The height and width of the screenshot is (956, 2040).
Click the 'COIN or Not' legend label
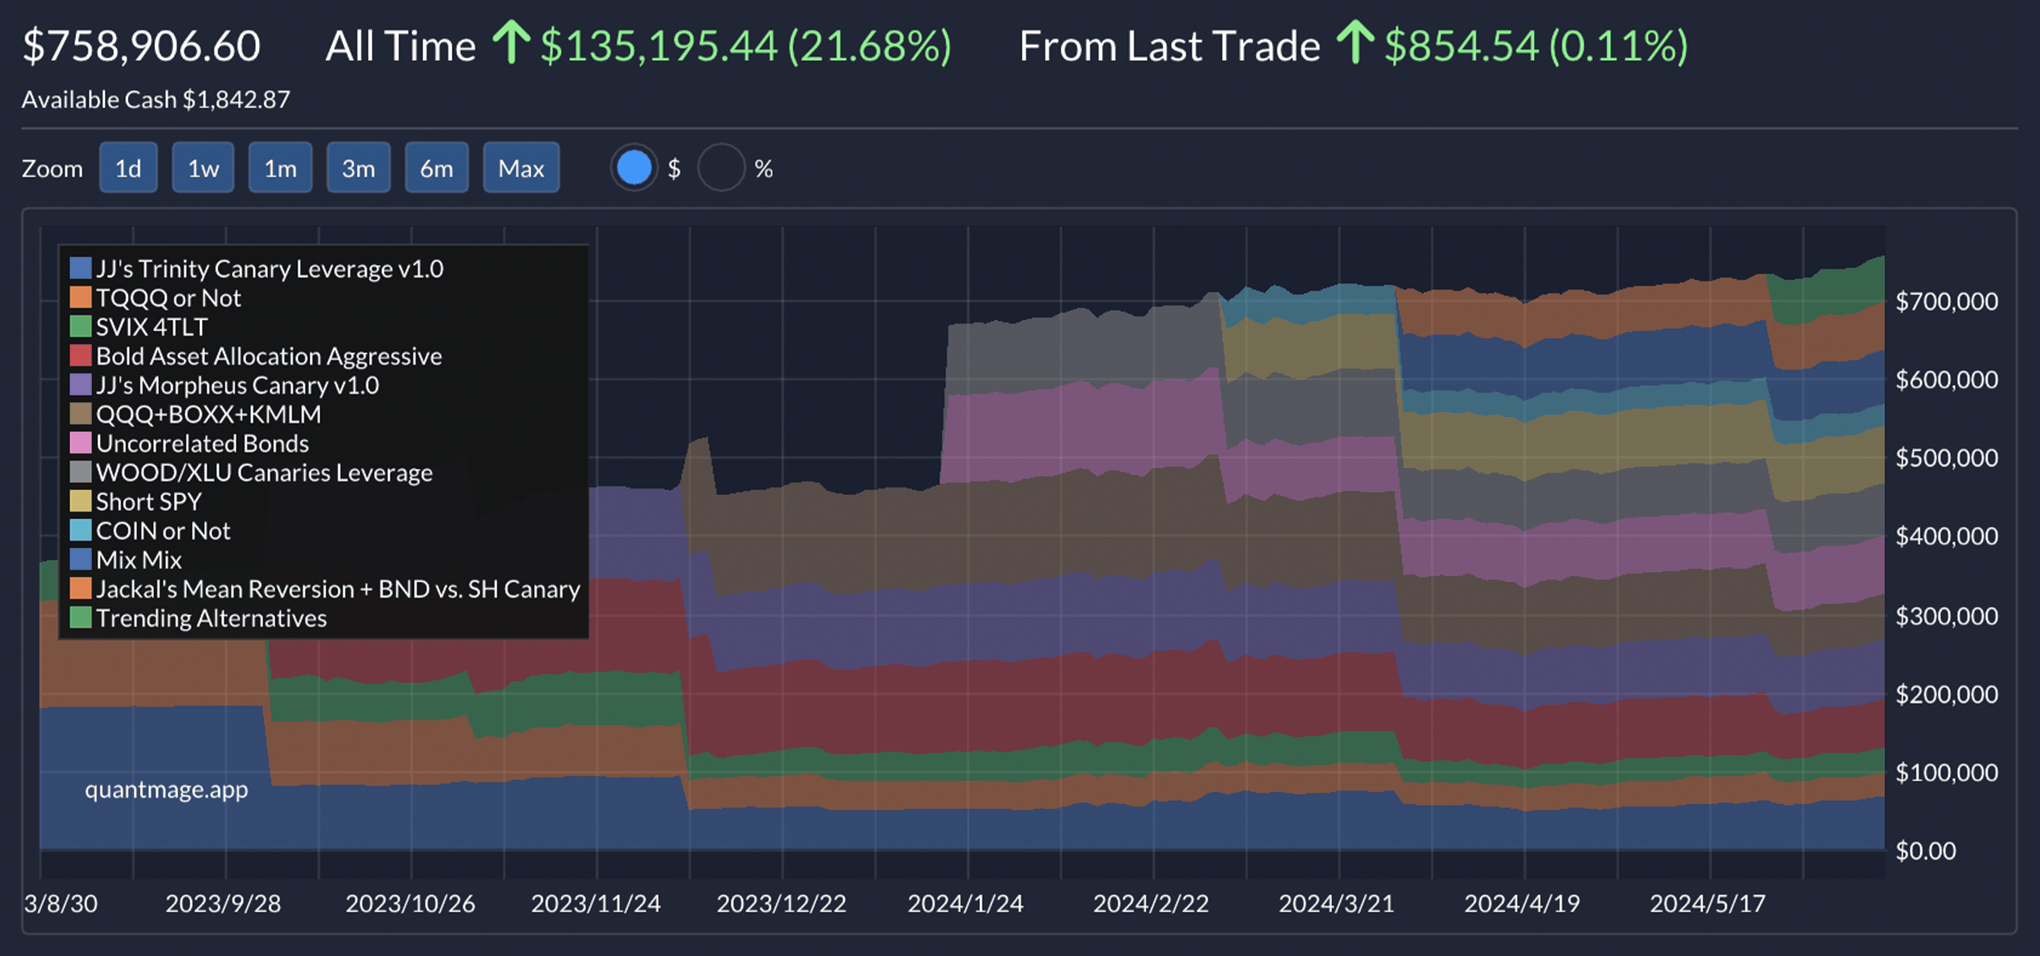point(163,531)
